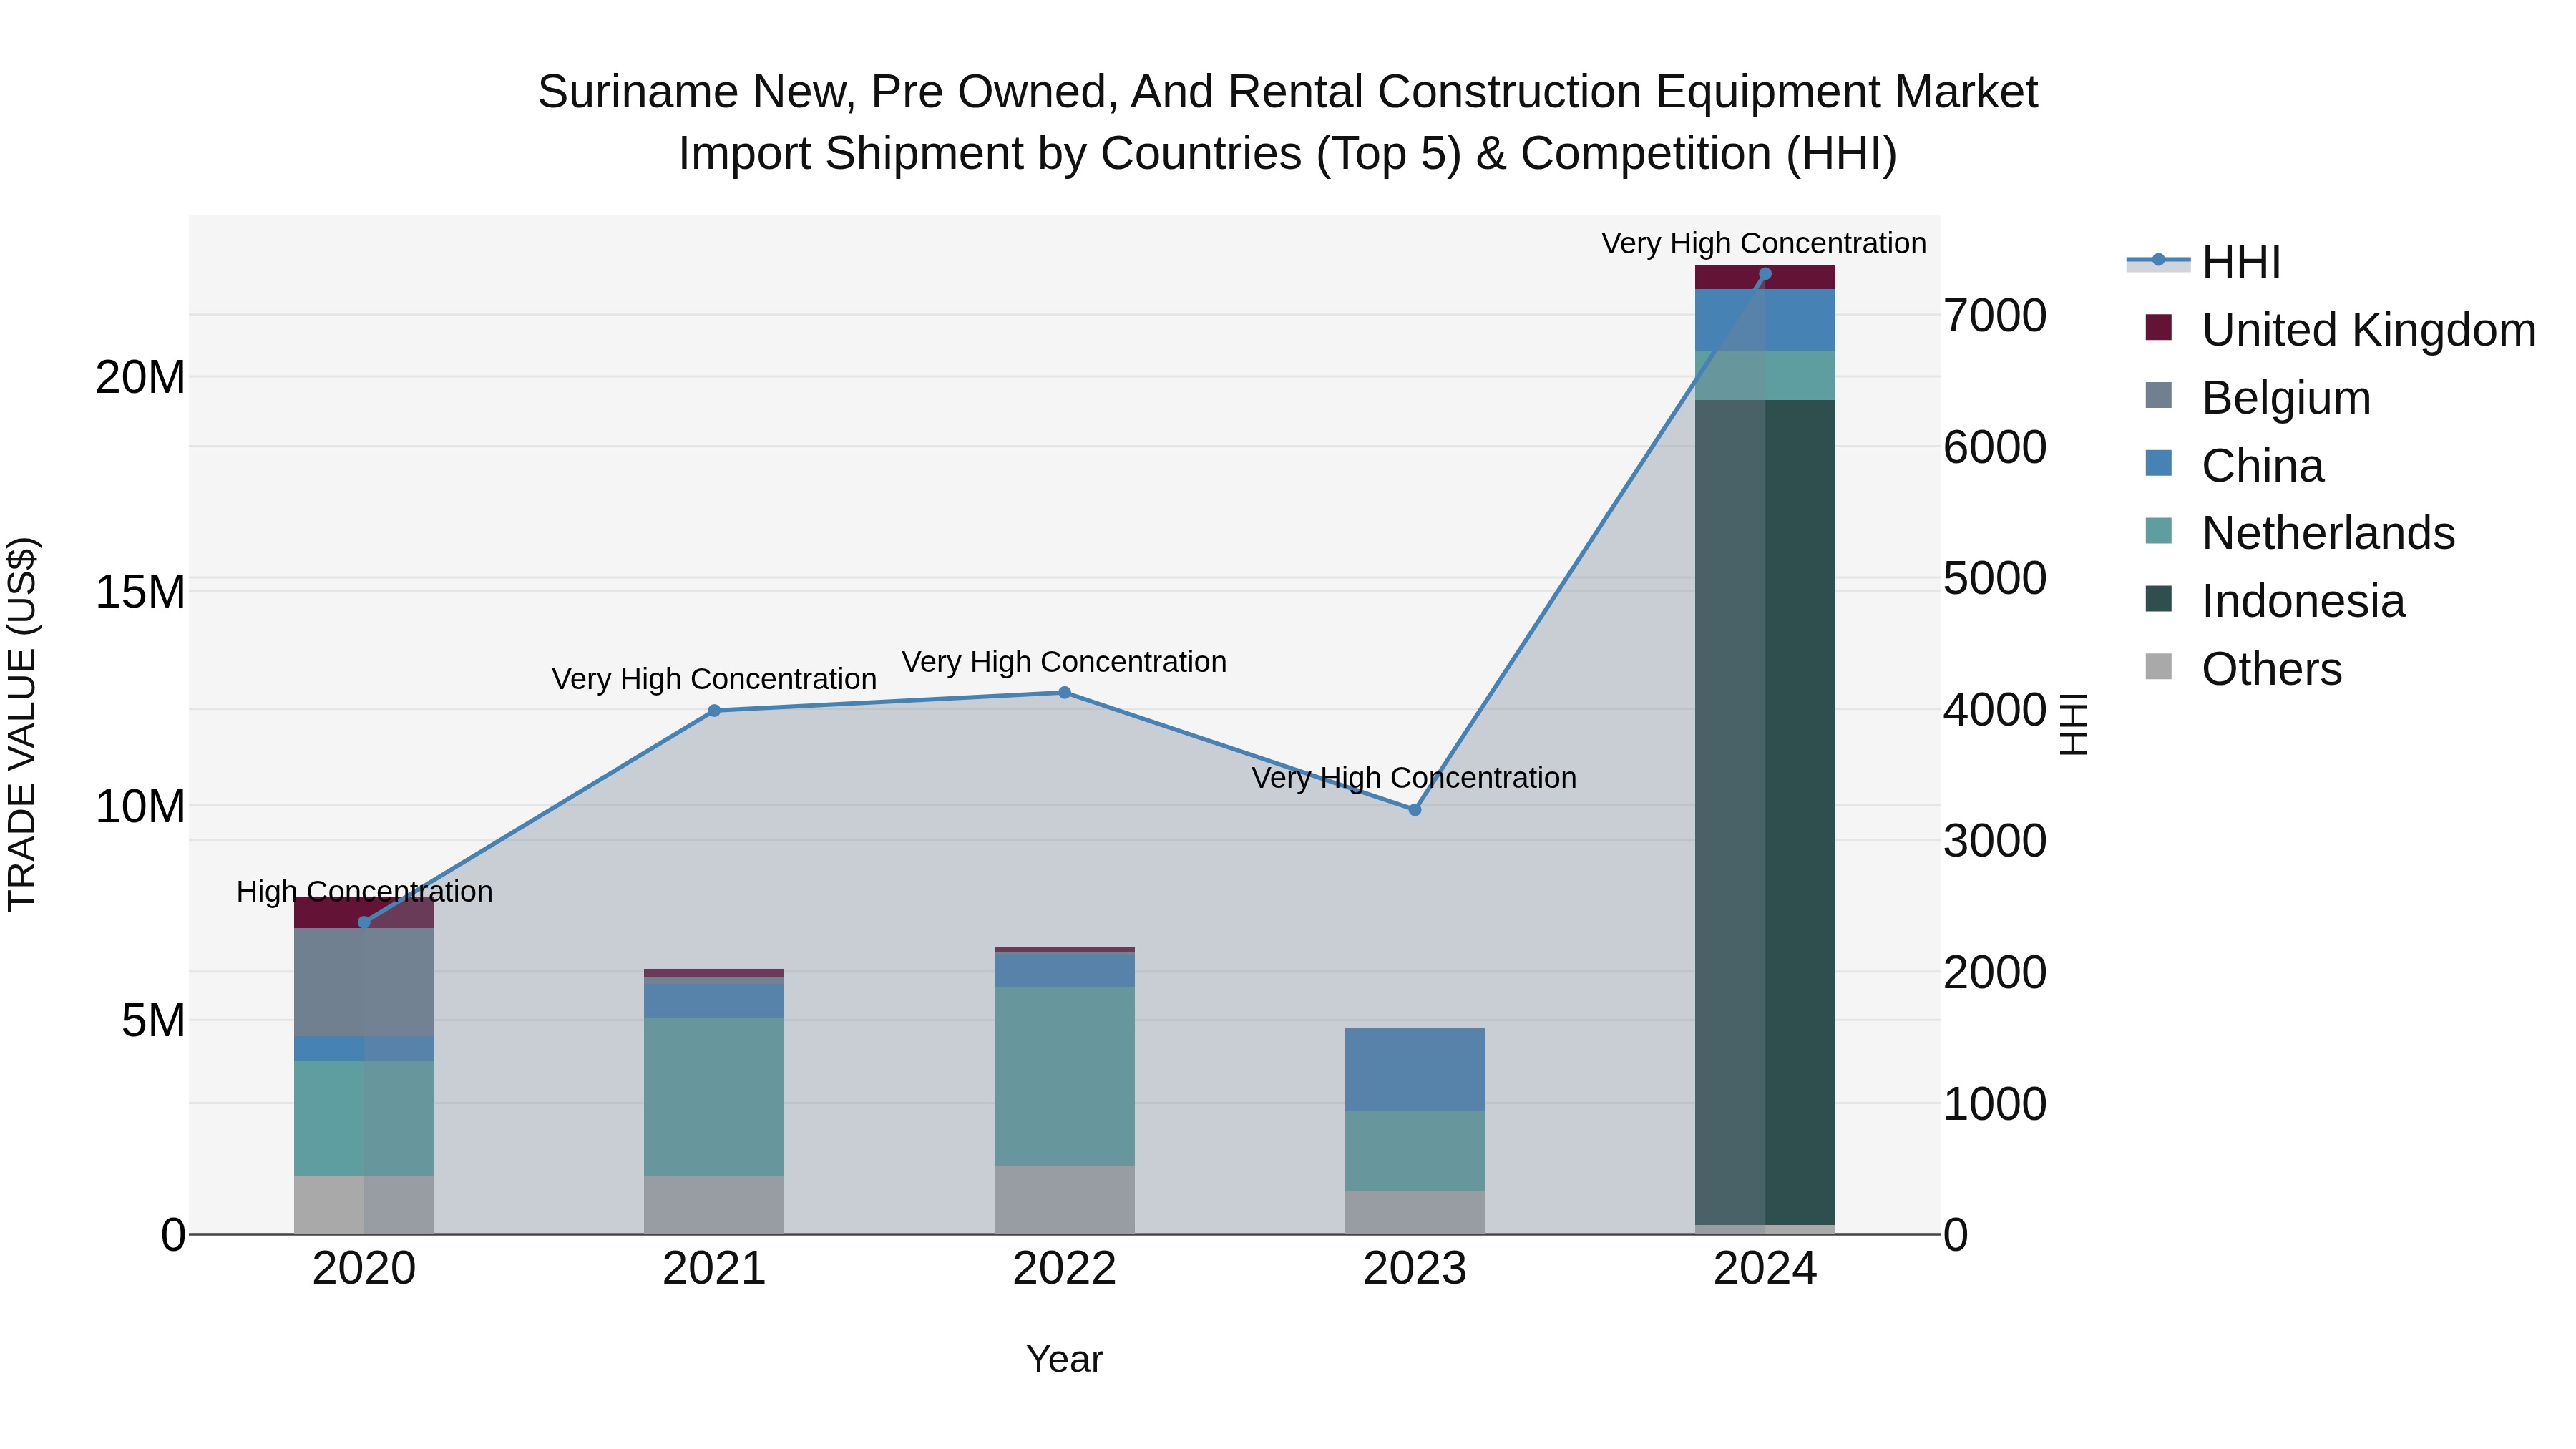The height and width of the screenshot is (1449, 2576).
Task: Click the China blue legend swatch
Action: point(2159,463)
